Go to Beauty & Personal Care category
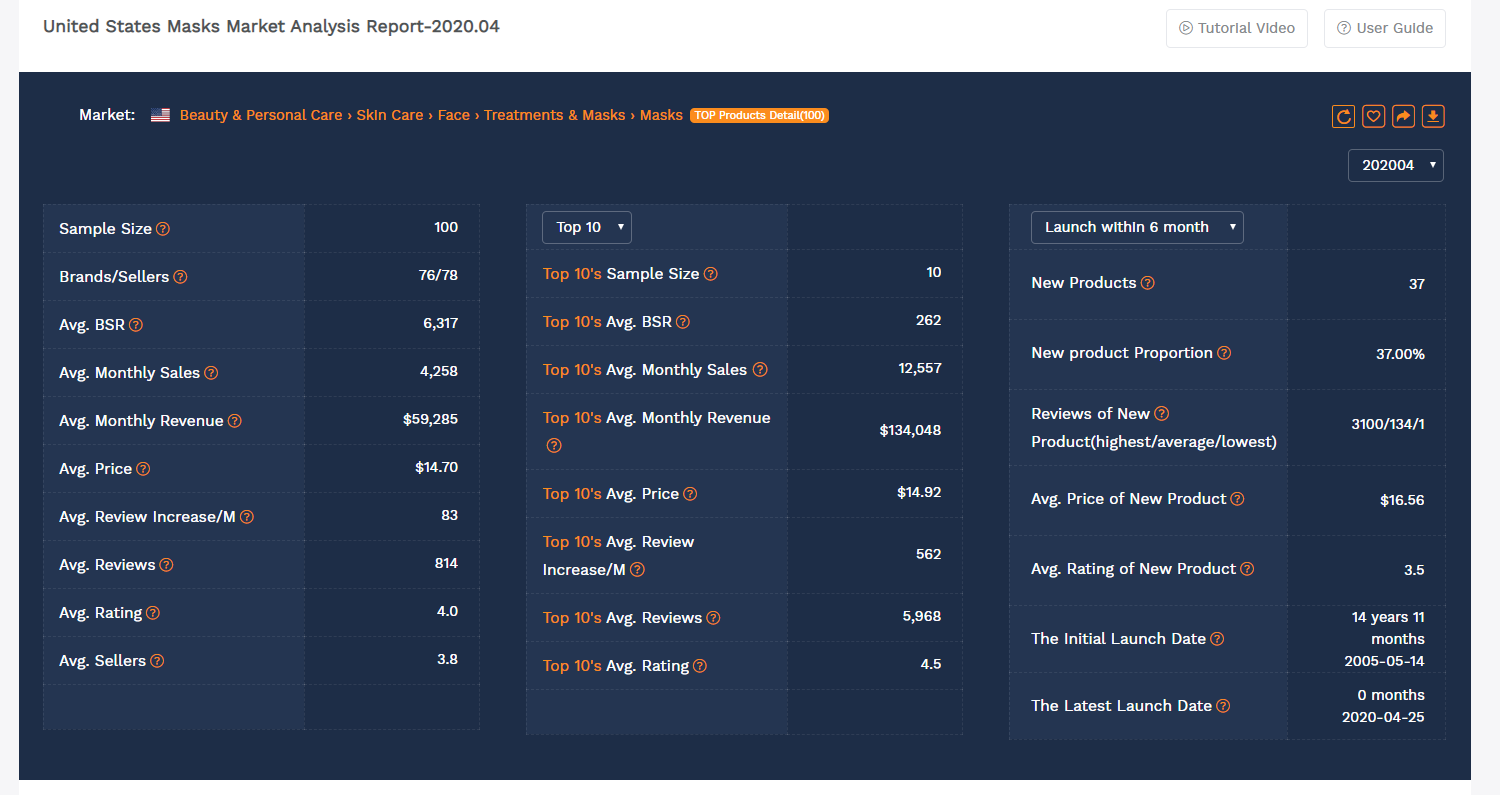The width and height of the screenshot is (1500, 795). 261,115
